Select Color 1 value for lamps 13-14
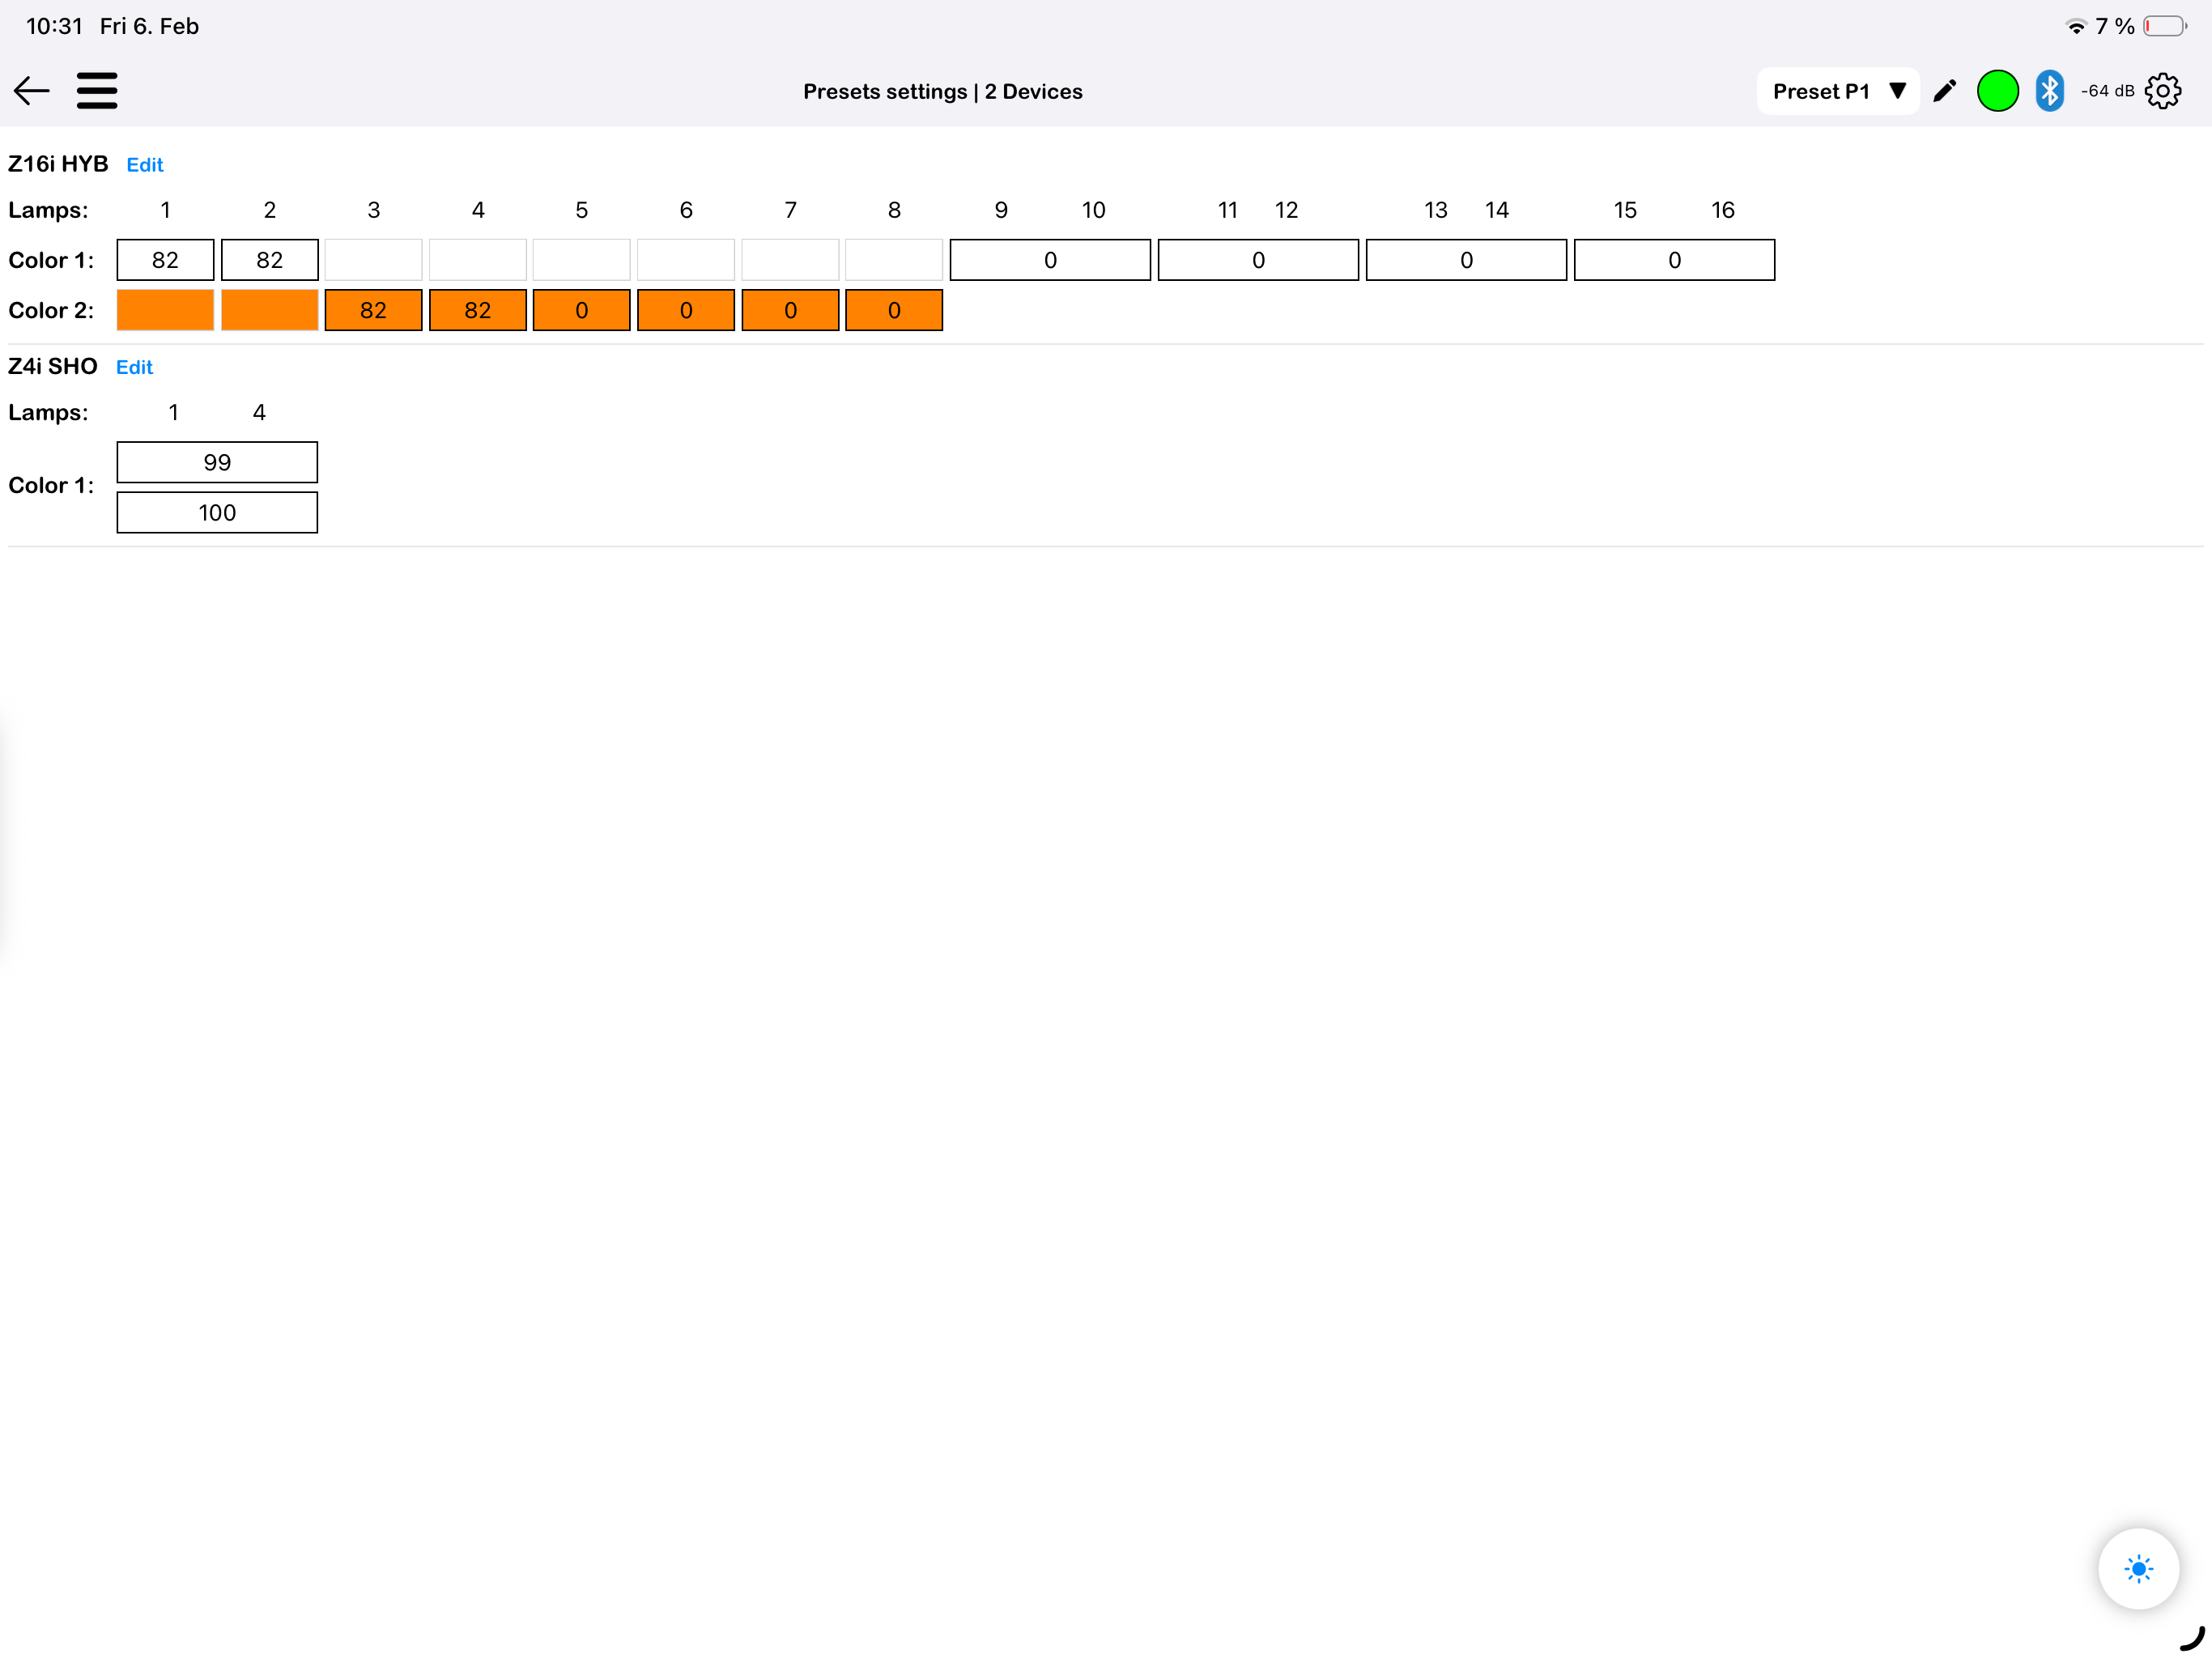This screenshot has width=2212, height=1658. (x=1466, y=260)
